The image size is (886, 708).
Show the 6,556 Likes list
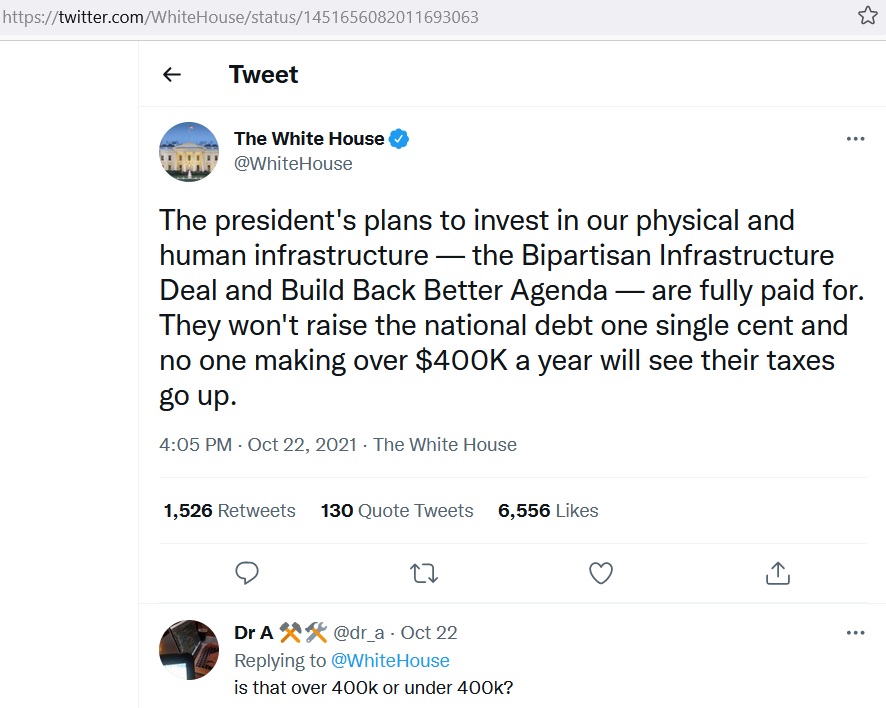[548, 511]
